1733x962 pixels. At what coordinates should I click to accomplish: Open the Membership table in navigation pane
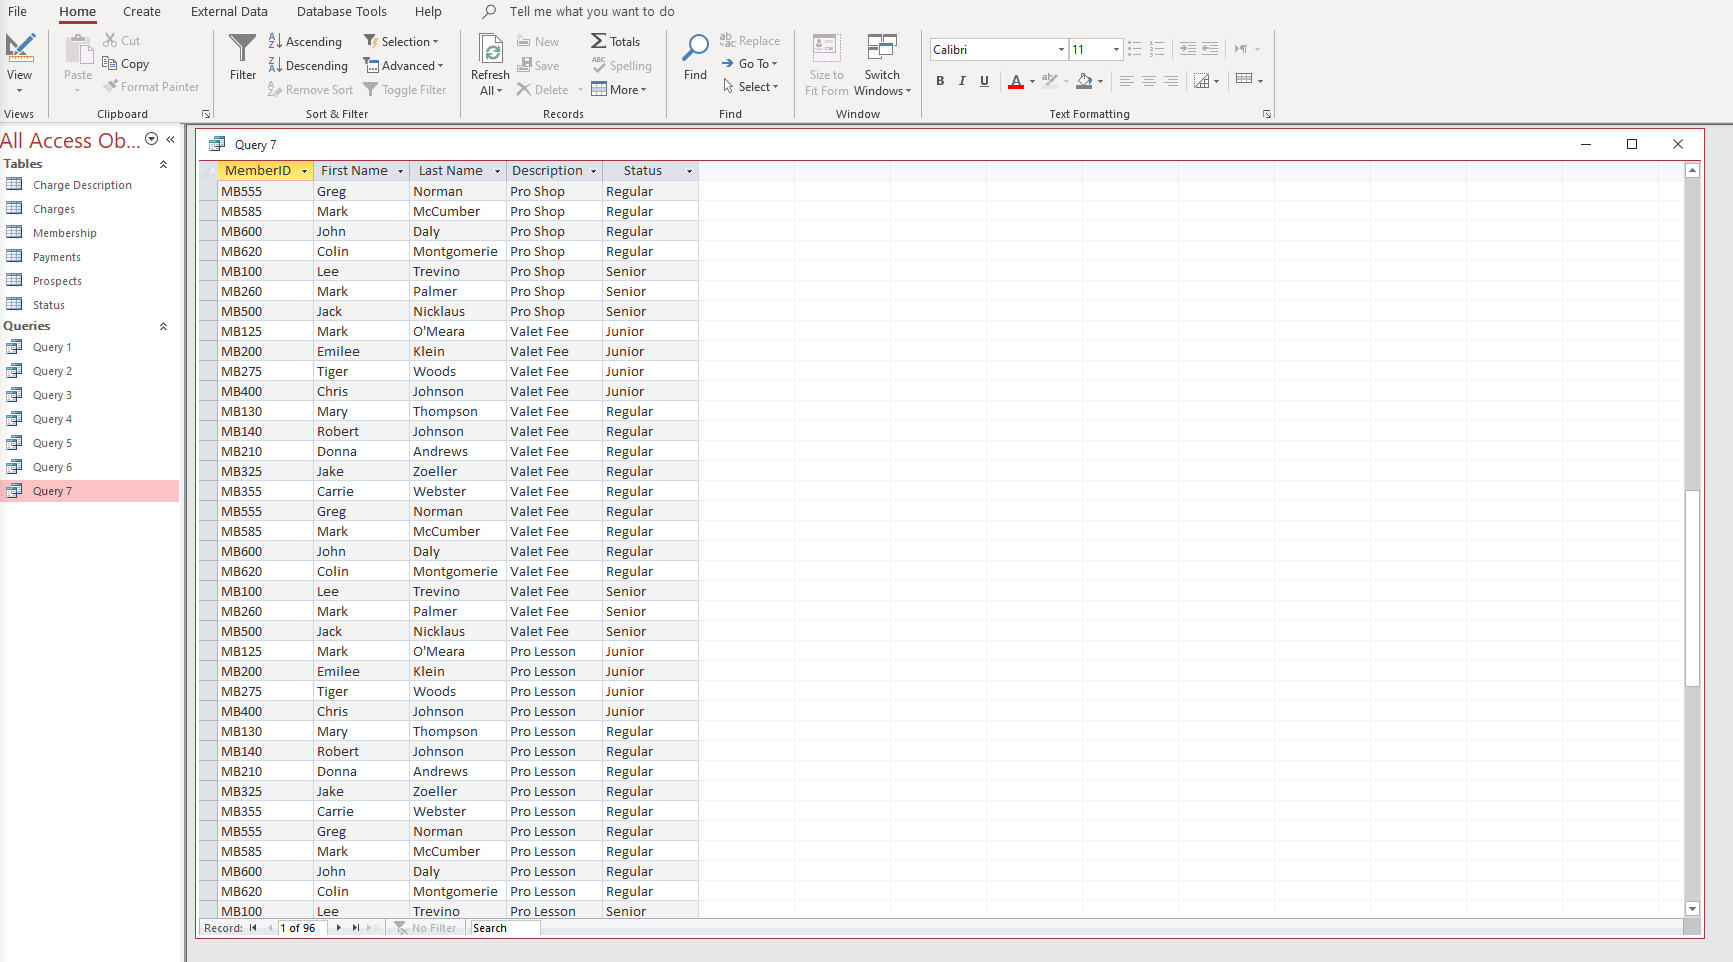tap(65, 233)
